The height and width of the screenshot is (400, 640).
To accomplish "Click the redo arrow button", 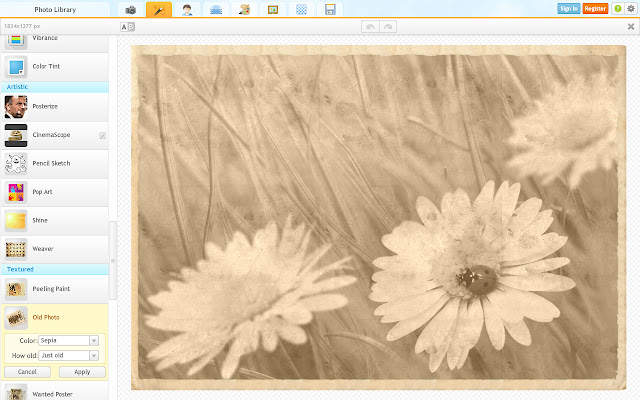I will (387, 26).
